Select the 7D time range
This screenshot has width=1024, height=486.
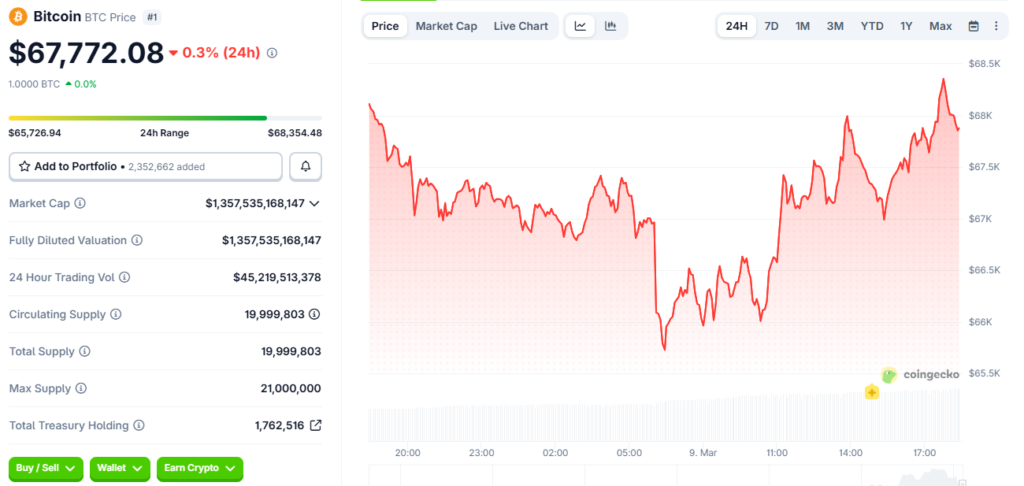pyautogui.click(x=771, y=26)
